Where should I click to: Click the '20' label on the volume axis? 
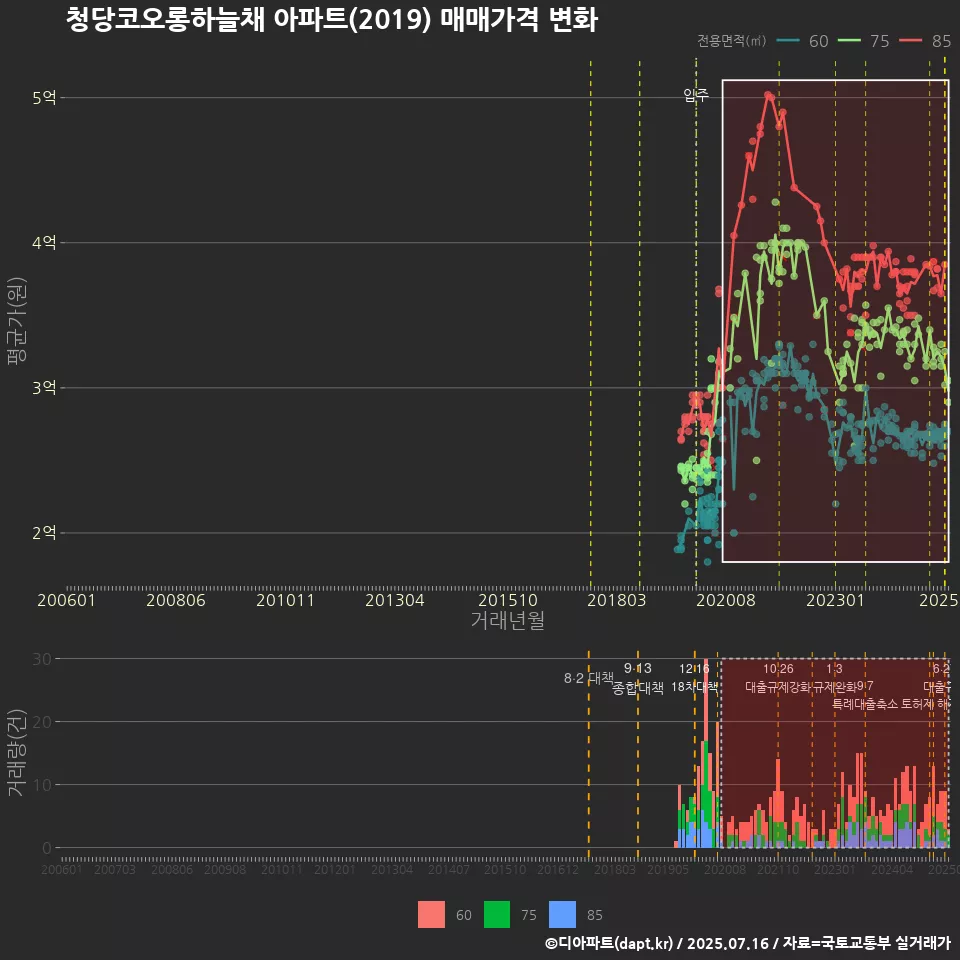point(42,722)
